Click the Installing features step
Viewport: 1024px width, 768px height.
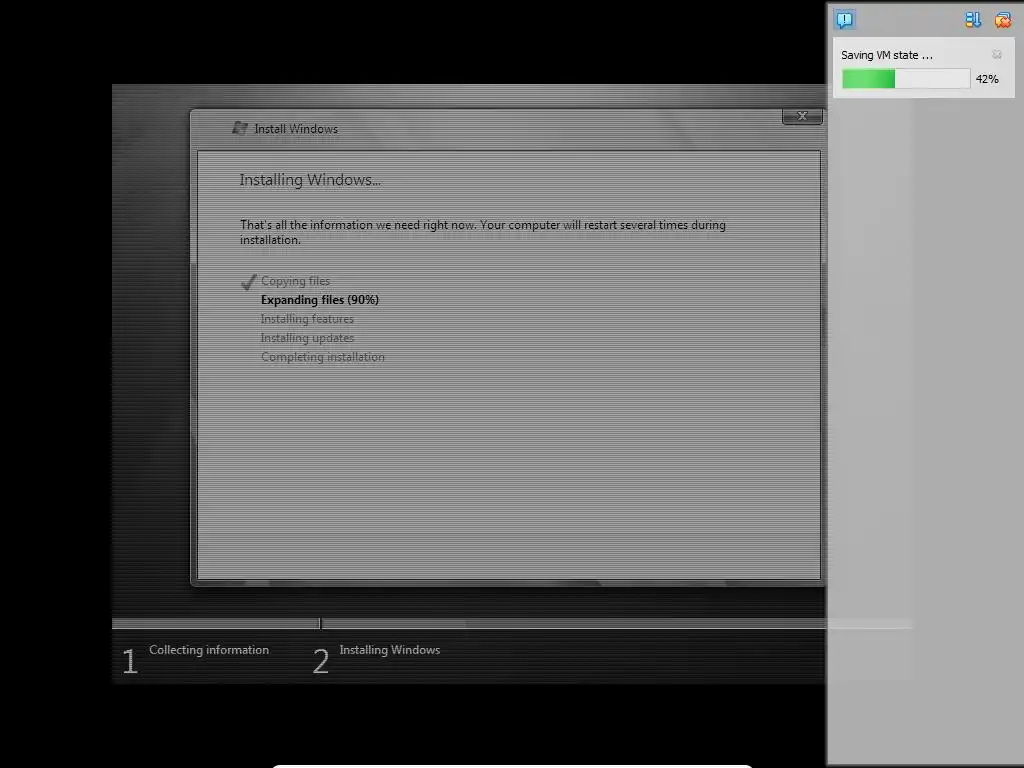tap(307, 319)
